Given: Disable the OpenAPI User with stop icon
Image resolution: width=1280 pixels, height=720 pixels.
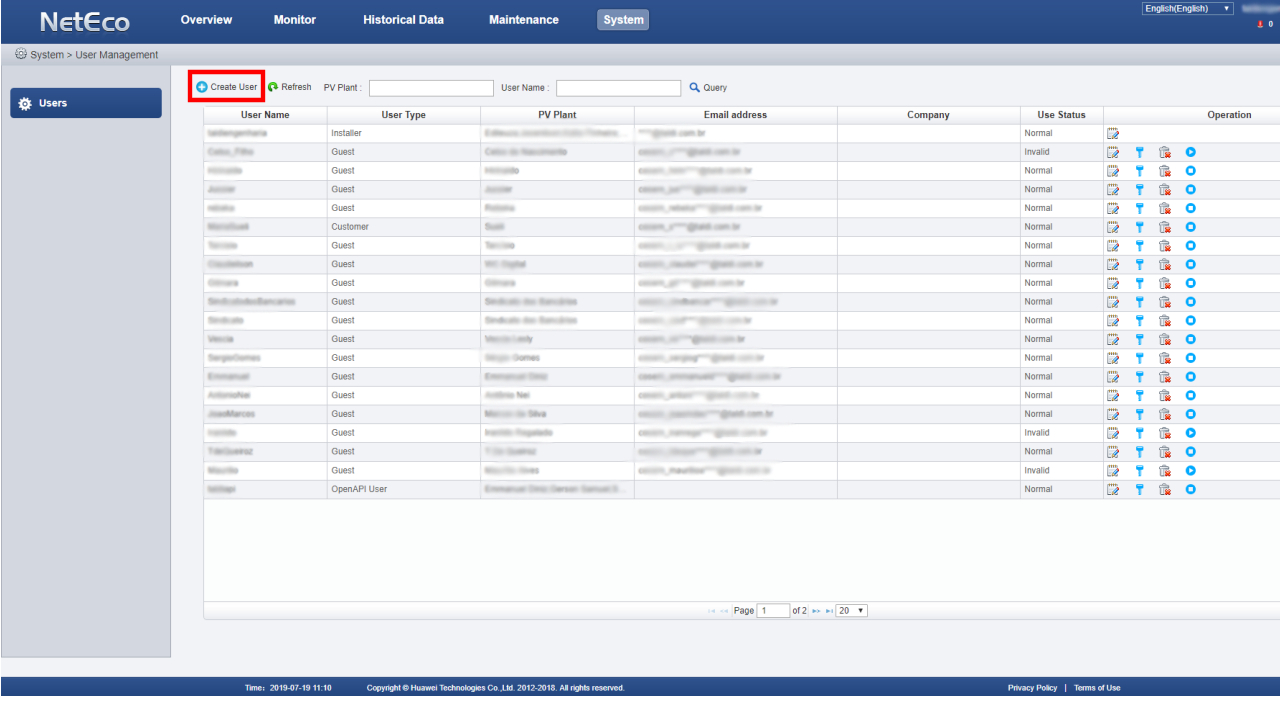Looking at the screenshot, I should click(x=1190, y=489).
